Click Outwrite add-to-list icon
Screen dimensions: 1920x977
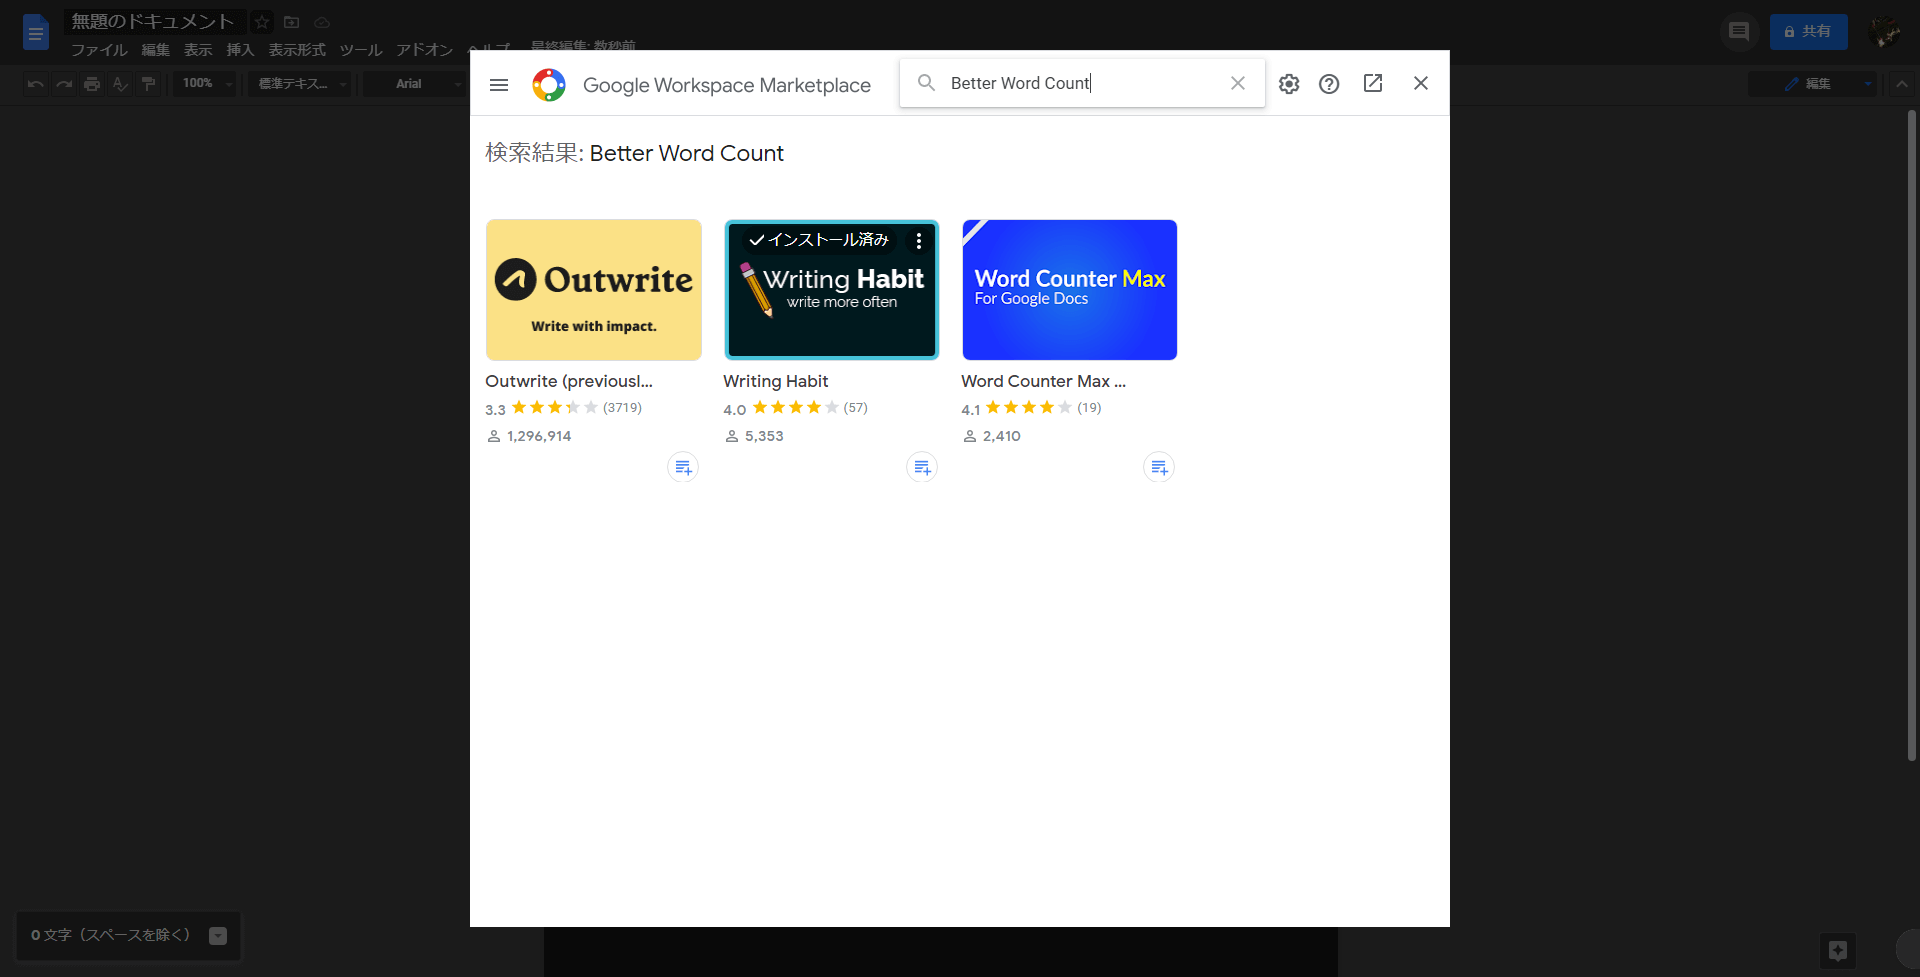683,467
